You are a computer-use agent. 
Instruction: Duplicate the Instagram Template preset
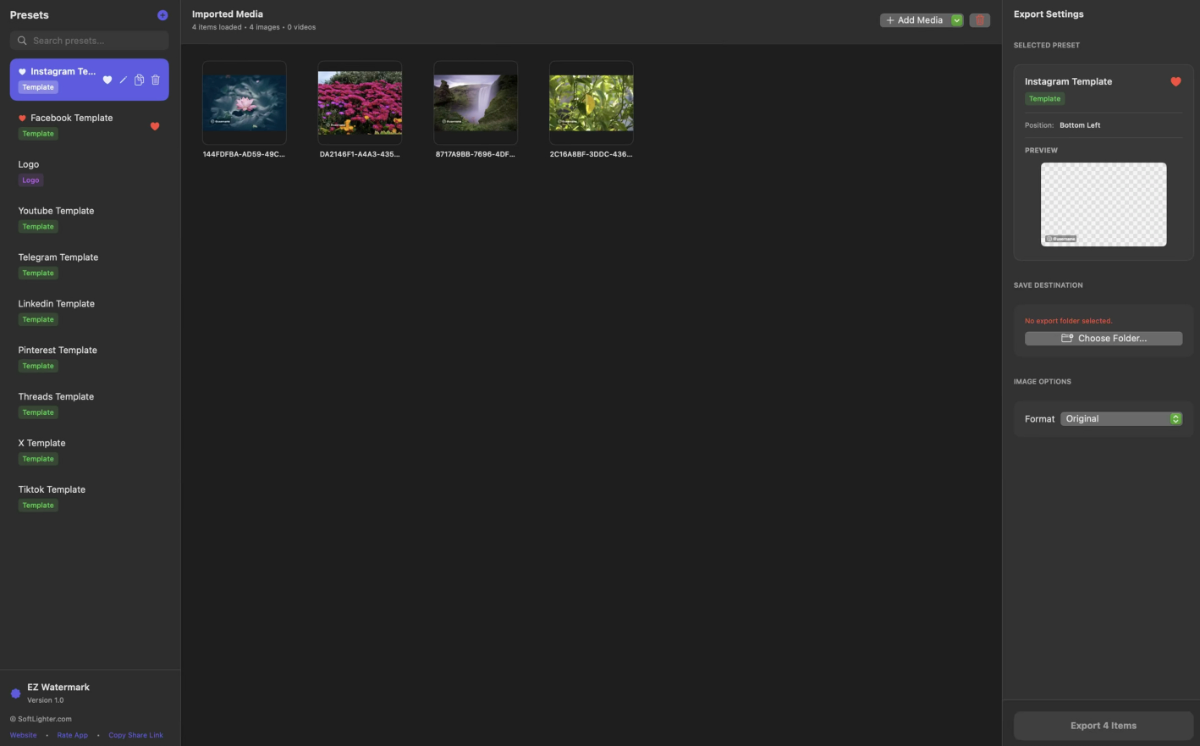point(139,80)
